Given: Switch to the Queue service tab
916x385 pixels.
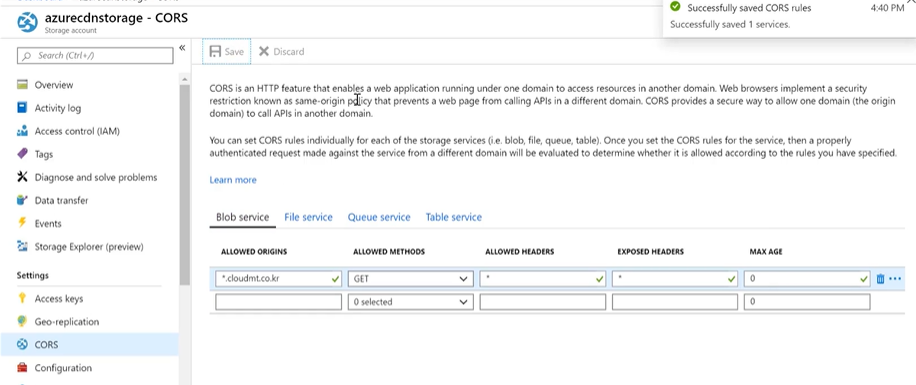Looking at the screenshot, I should 379,217.
